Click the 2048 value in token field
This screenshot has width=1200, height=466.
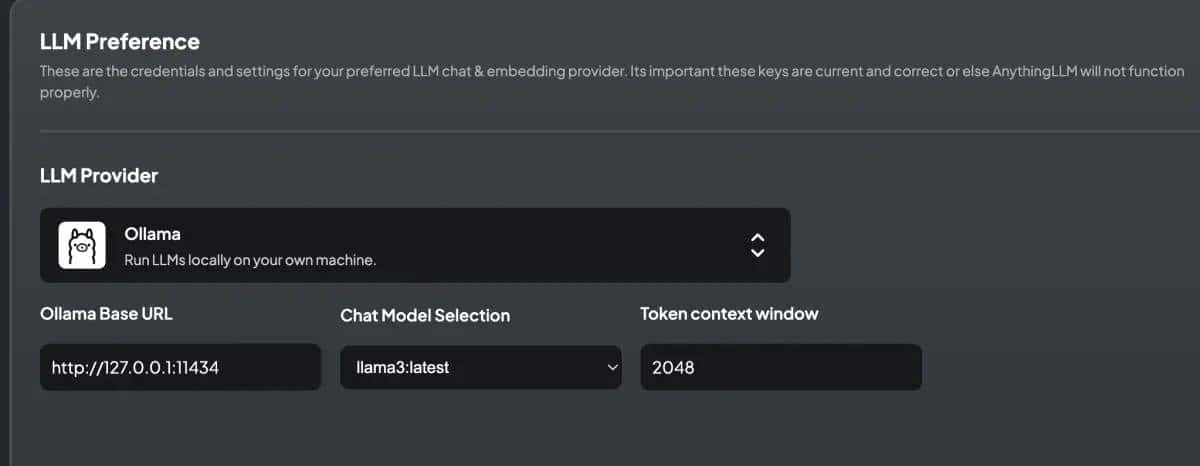[673, 368]
